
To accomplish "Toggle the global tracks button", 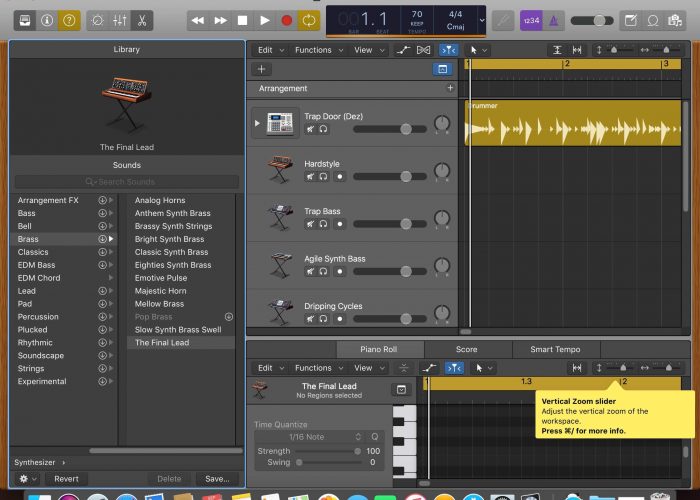I will 442,69.
